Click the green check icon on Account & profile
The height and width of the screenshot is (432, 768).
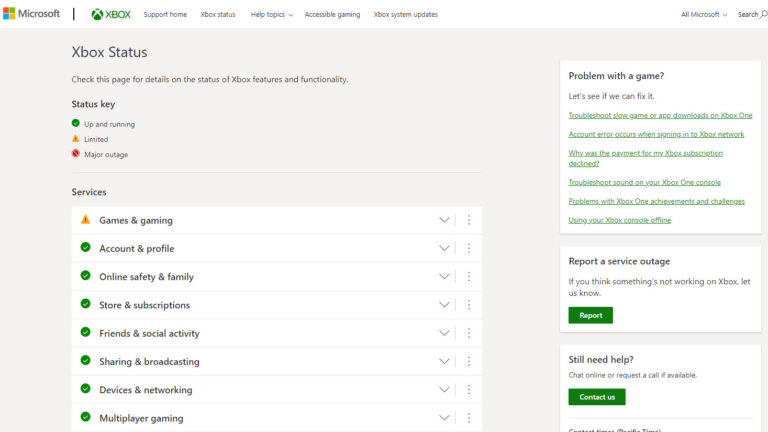tap(85, 247)
